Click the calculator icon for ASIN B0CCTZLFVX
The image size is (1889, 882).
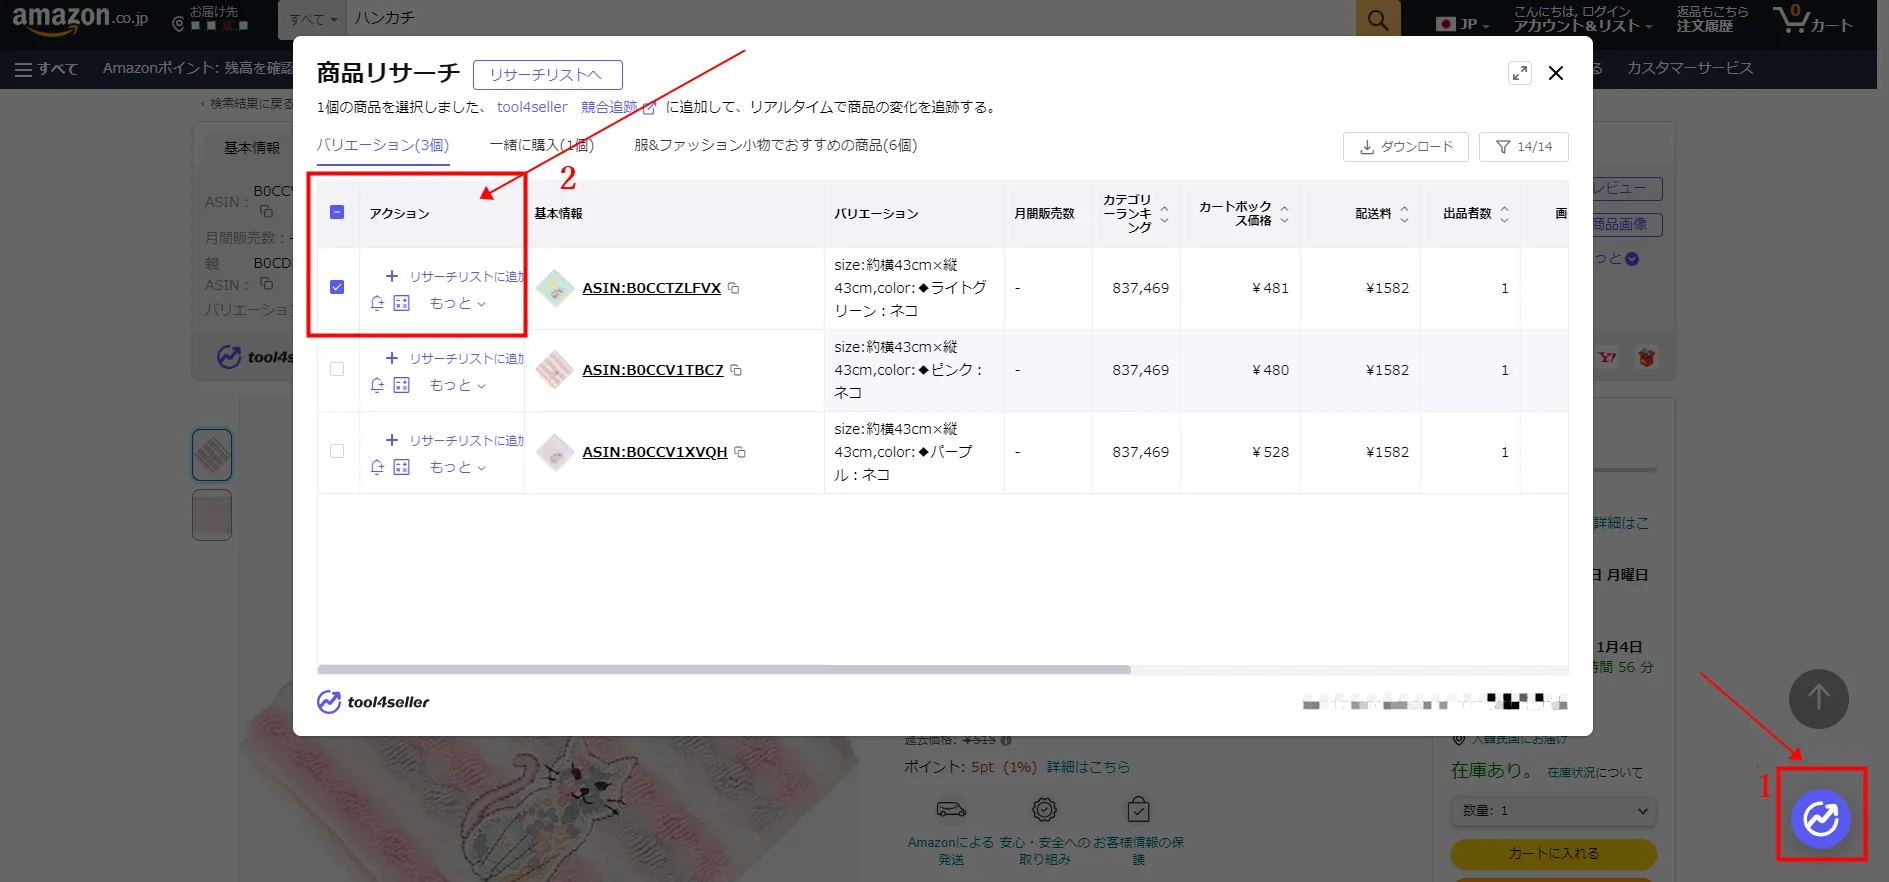point(402,303)
